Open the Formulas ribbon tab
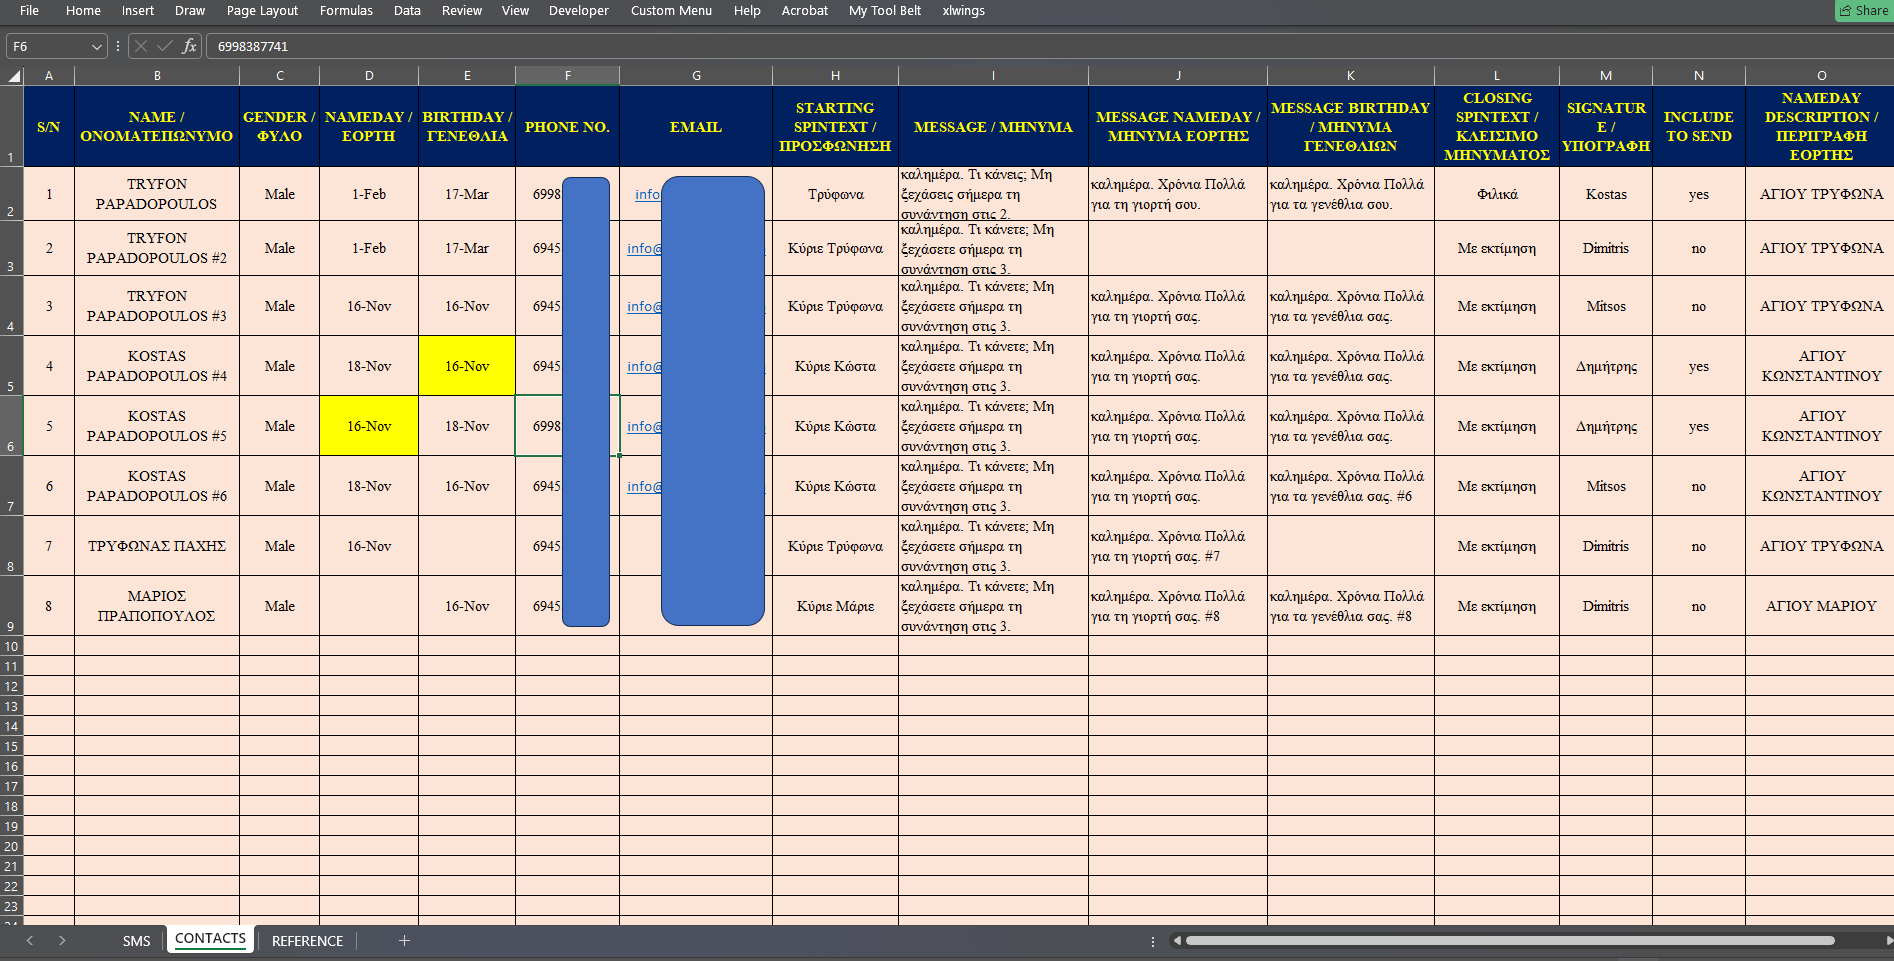The width and height of the screenshot is (1894, 961). point(346,11)
